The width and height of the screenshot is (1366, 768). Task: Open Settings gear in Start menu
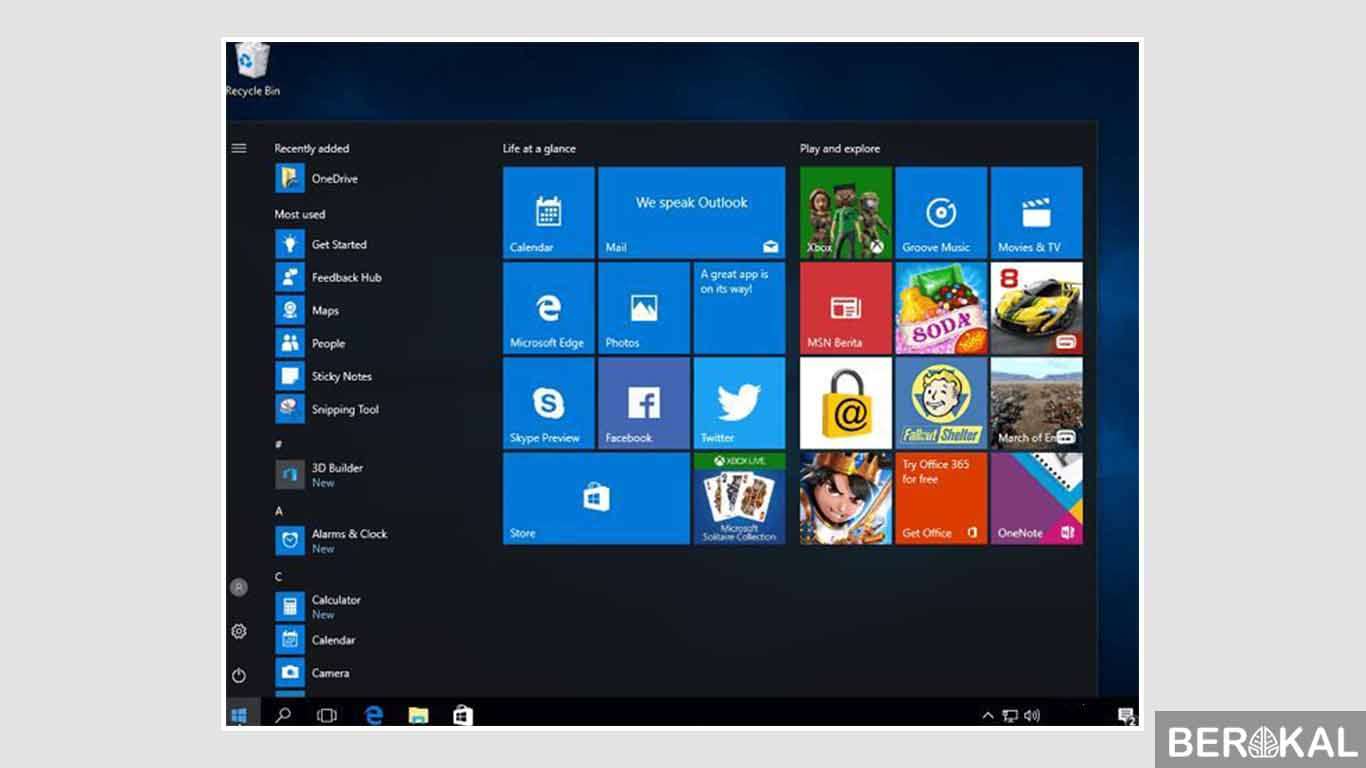point(239,631)
